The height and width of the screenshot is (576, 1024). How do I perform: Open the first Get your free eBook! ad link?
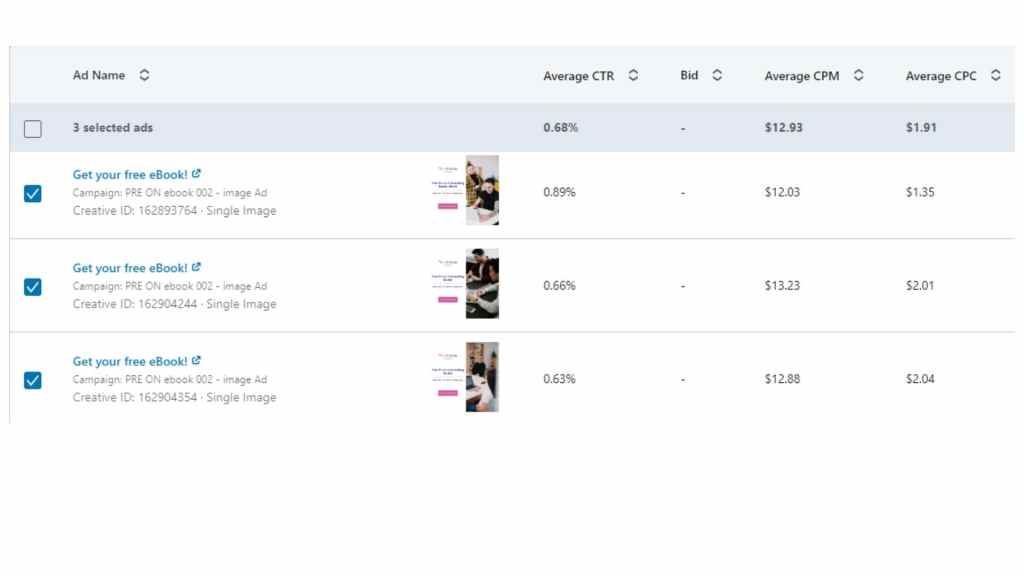130,175
